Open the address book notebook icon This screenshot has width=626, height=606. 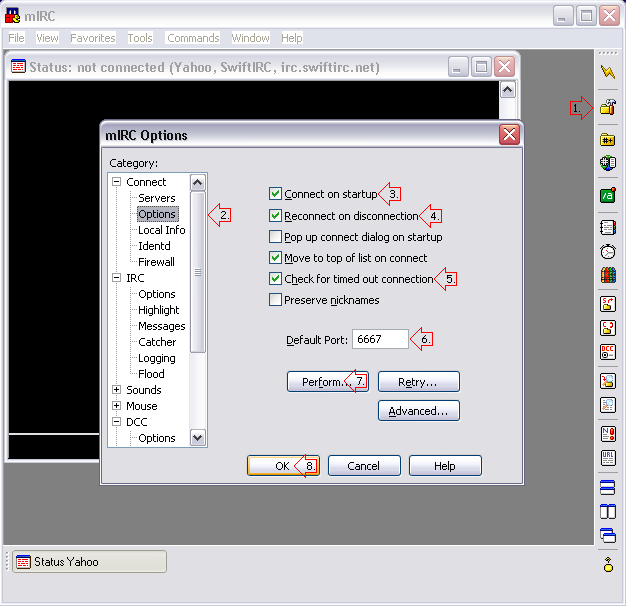[x=608, y=228]
